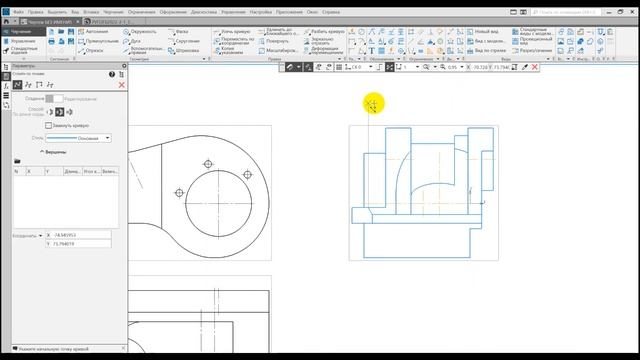This screenshot has height=360, width=640.
Task: Open the Стиль line style dropdown
Action: (78, 138)
